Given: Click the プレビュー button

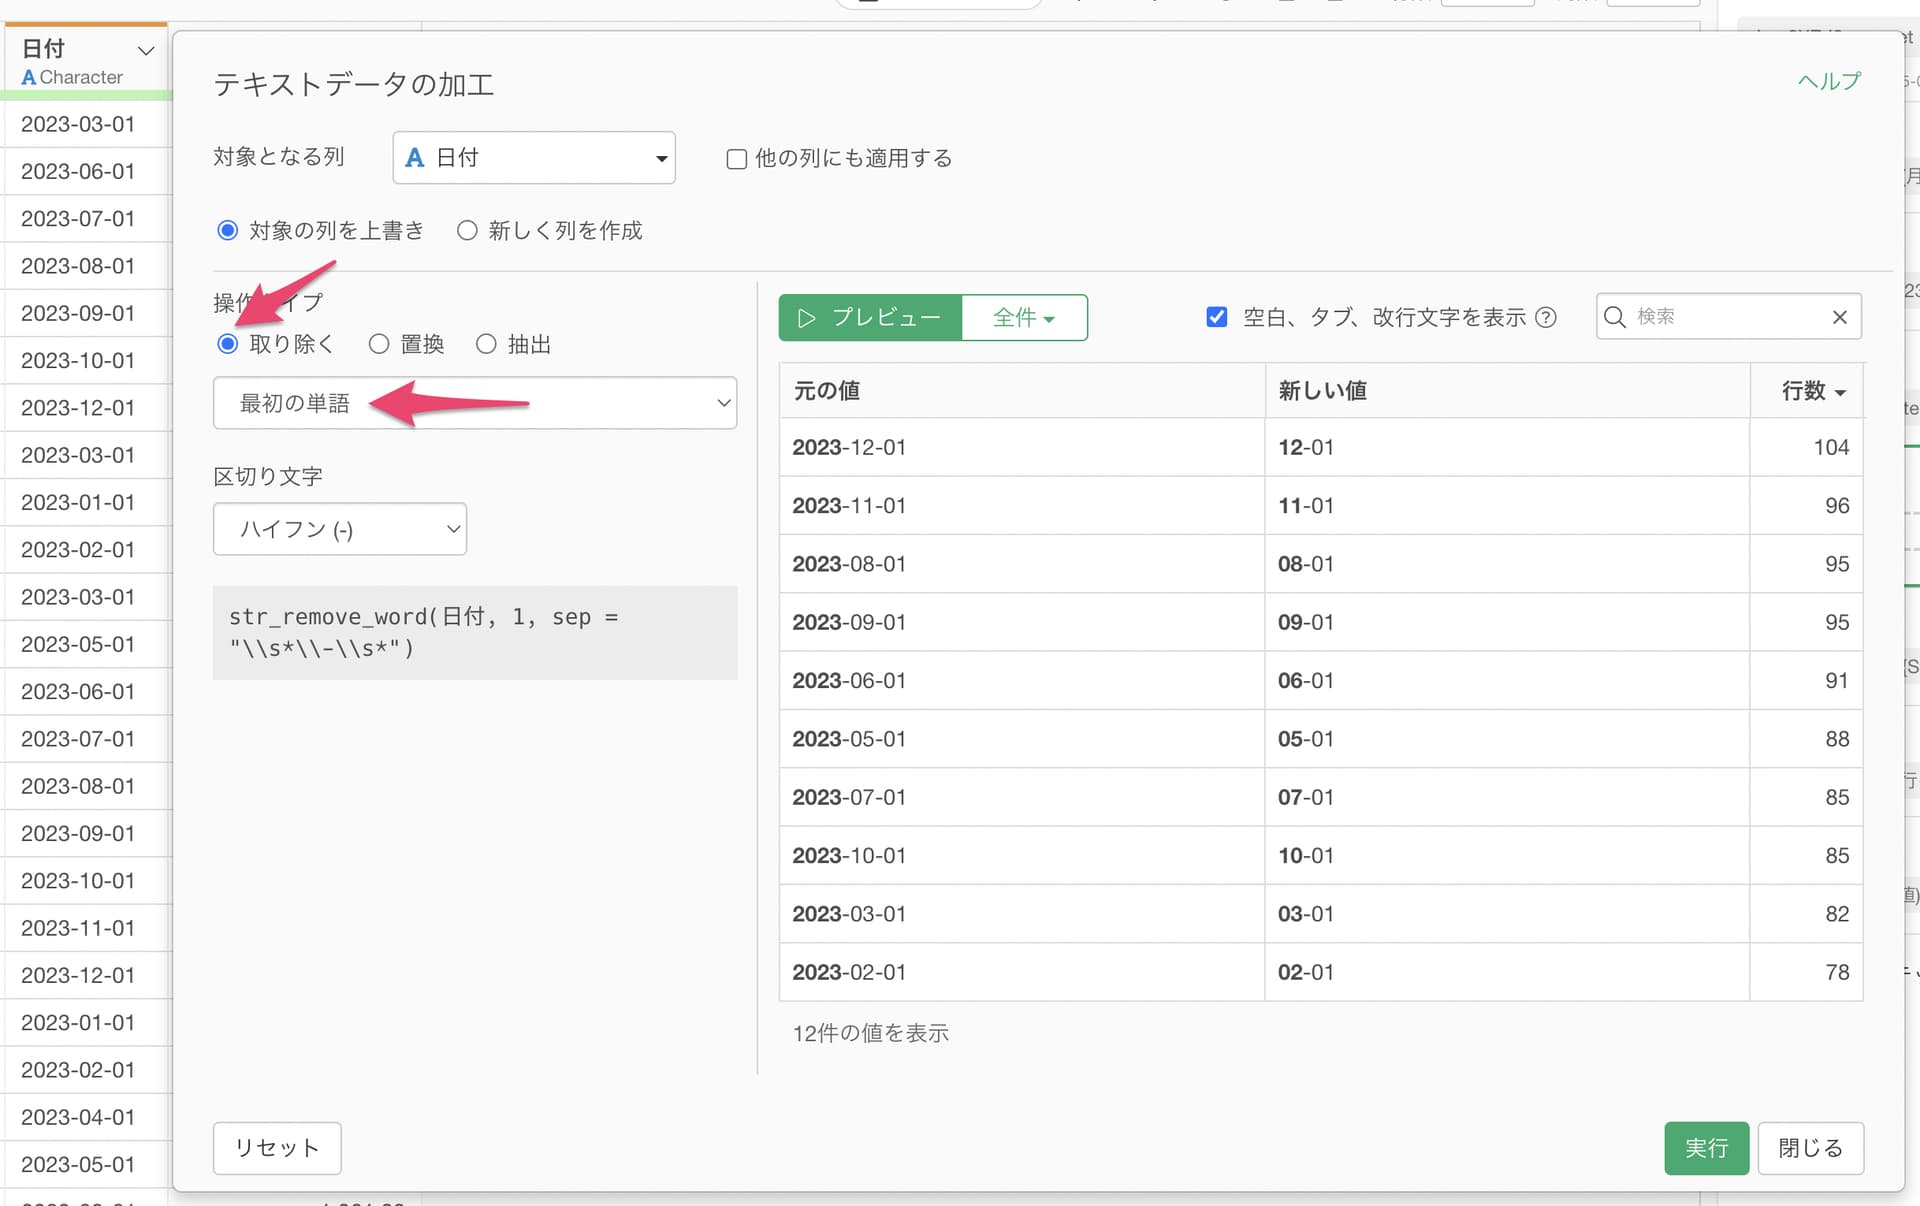Looking at the screenshot, I should tap(870, 318).
